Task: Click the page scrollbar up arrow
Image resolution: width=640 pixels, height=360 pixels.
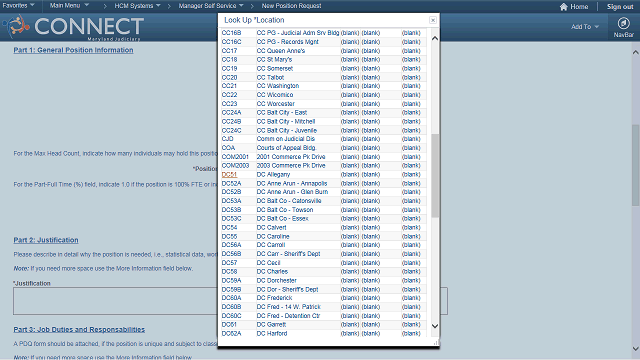Action: coord(636,52)
